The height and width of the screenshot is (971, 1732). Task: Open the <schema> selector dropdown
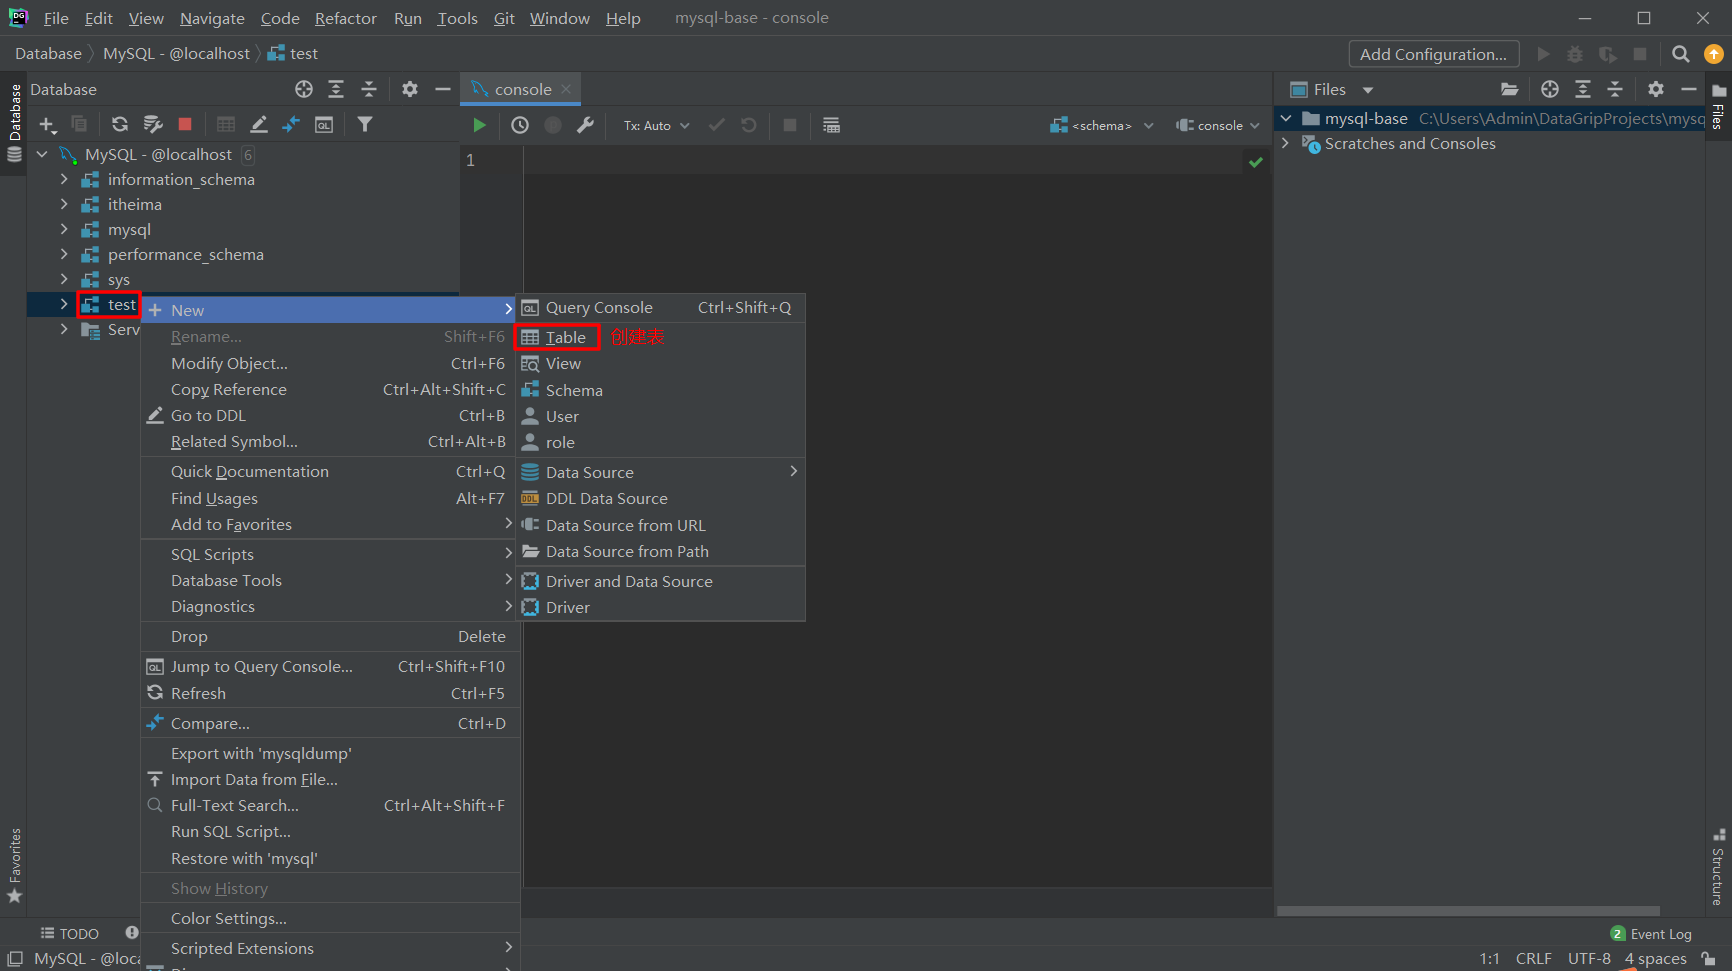[x=1102, y=126]
